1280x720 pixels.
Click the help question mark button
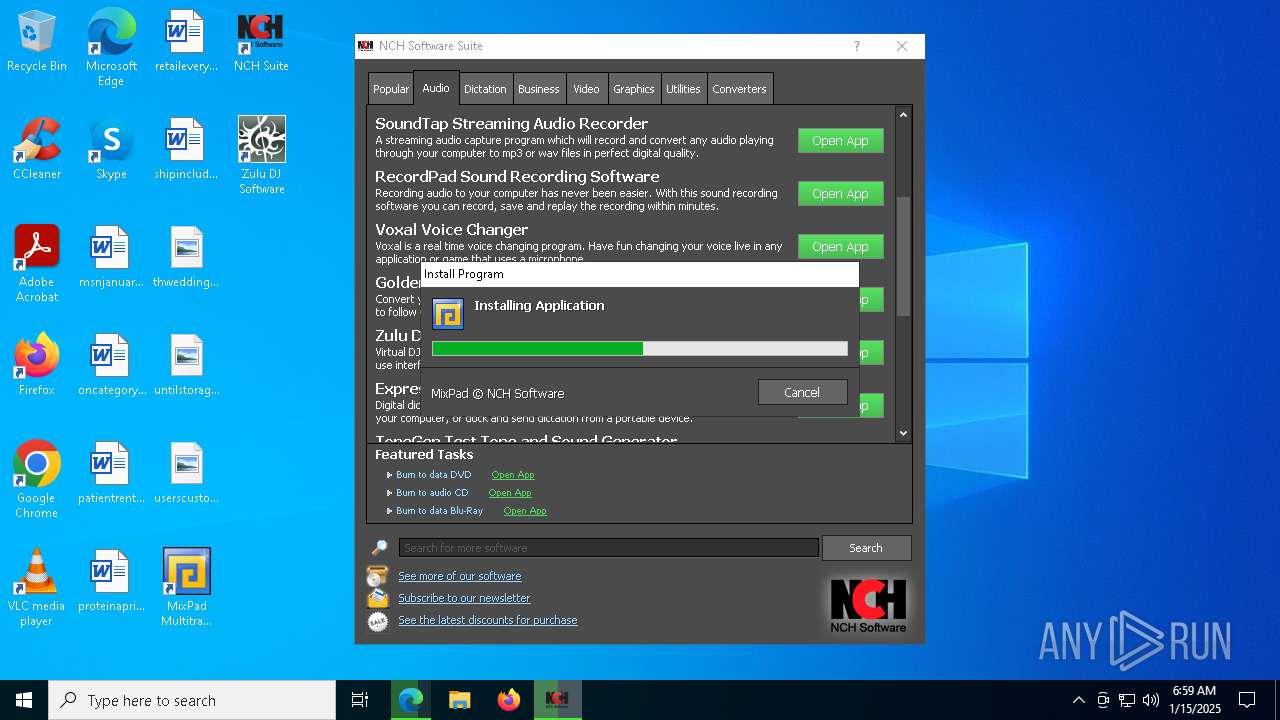click(856, 46)
